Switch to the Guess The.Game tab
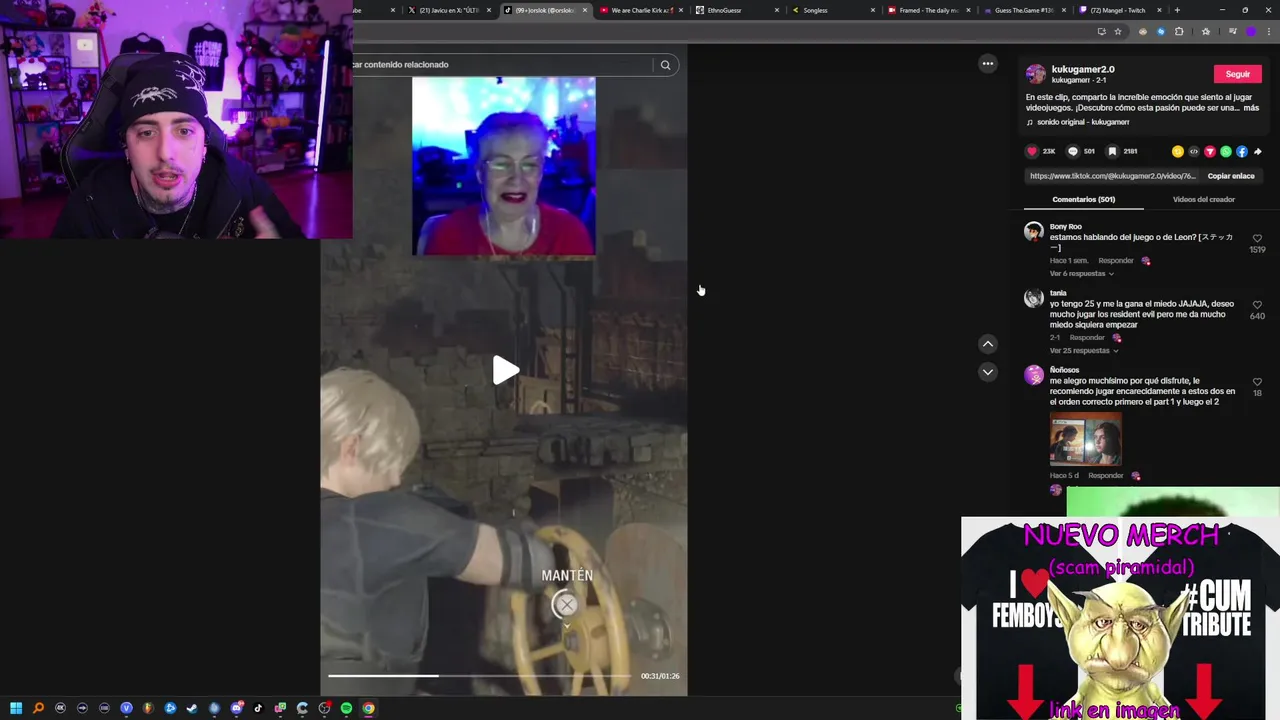This screenshot has width=1280, height=720. [x=1023, y=10]
